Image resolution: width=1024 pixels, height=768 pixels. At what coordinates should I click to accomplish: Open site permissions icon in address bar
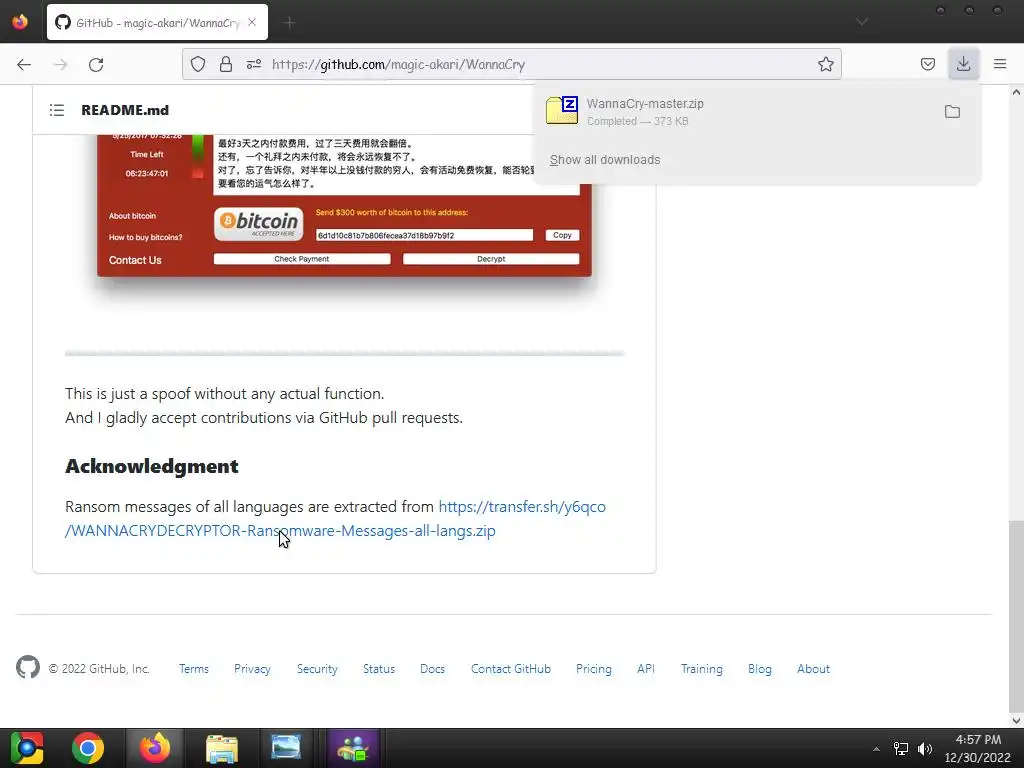(254, 64)
